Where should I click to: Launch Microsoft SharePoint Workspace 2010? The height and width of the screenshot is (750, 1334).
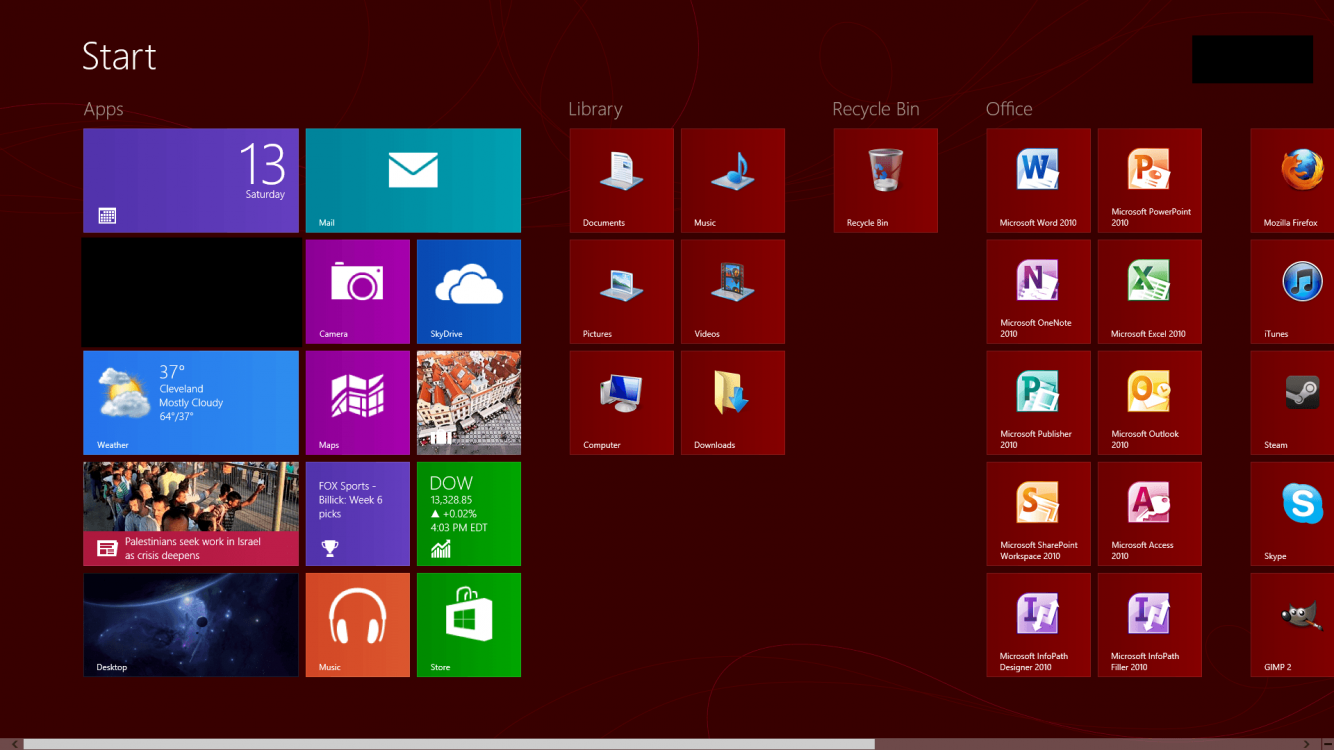(x=1038, y=514)
